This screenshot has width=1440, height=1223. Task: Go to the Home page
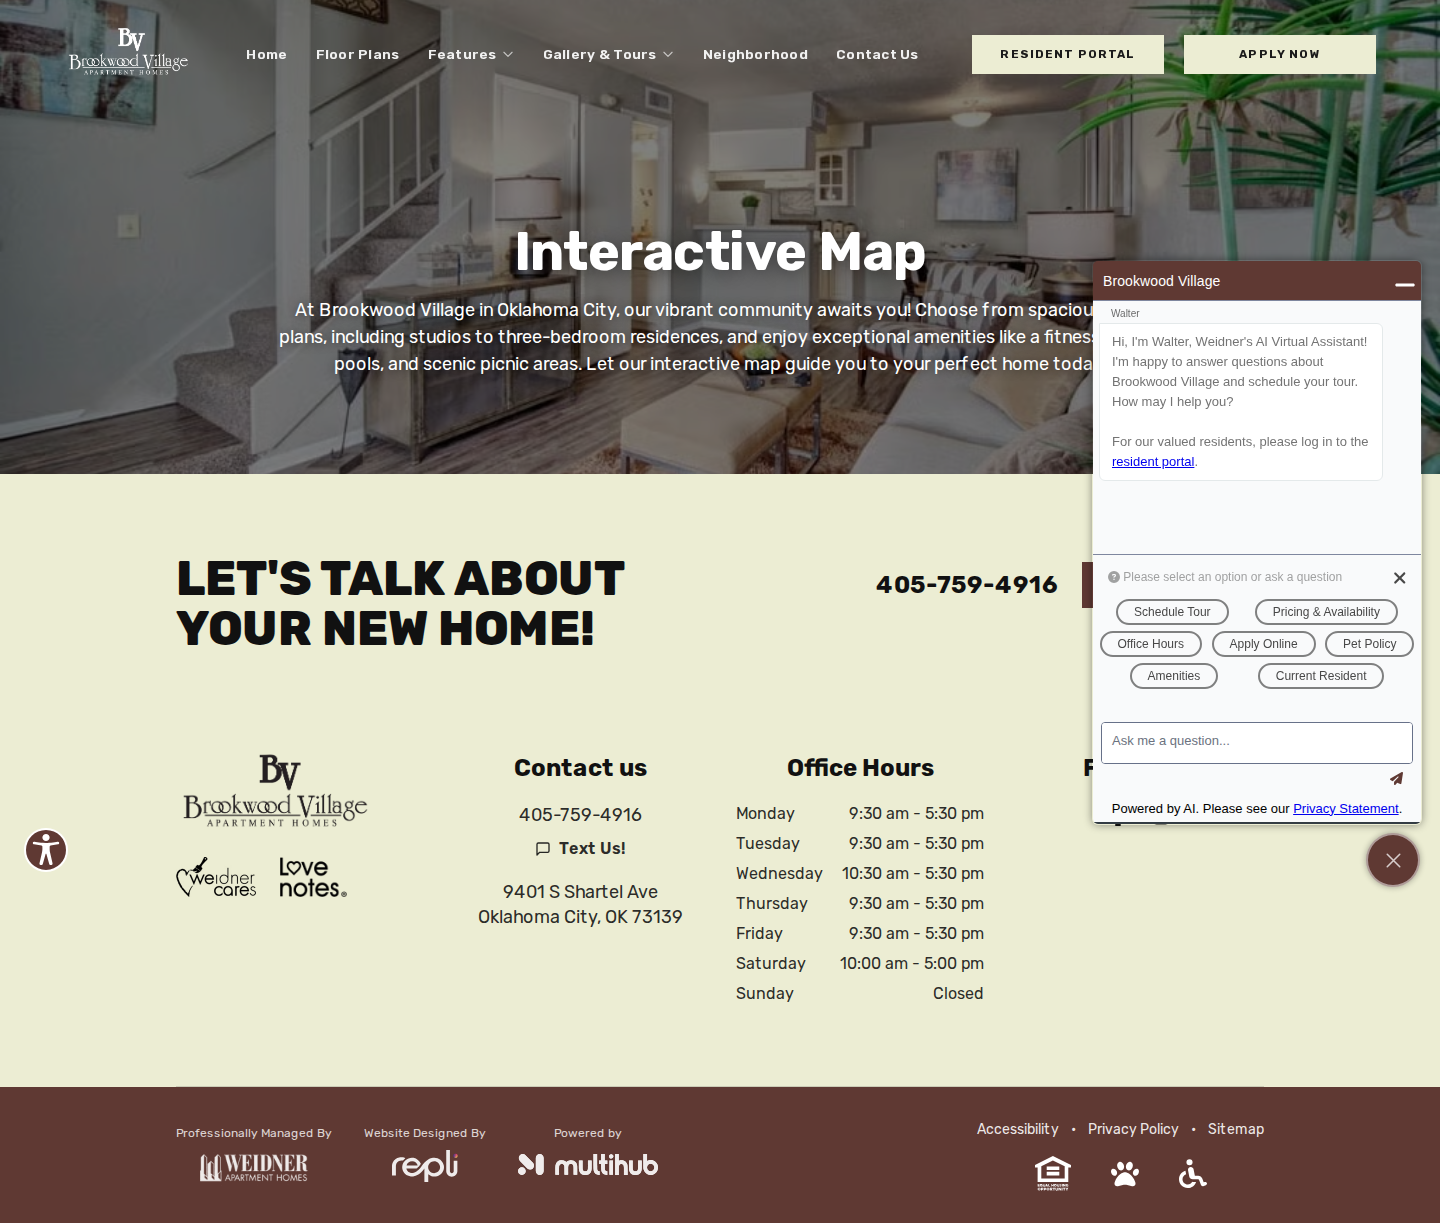click(266, 55)
